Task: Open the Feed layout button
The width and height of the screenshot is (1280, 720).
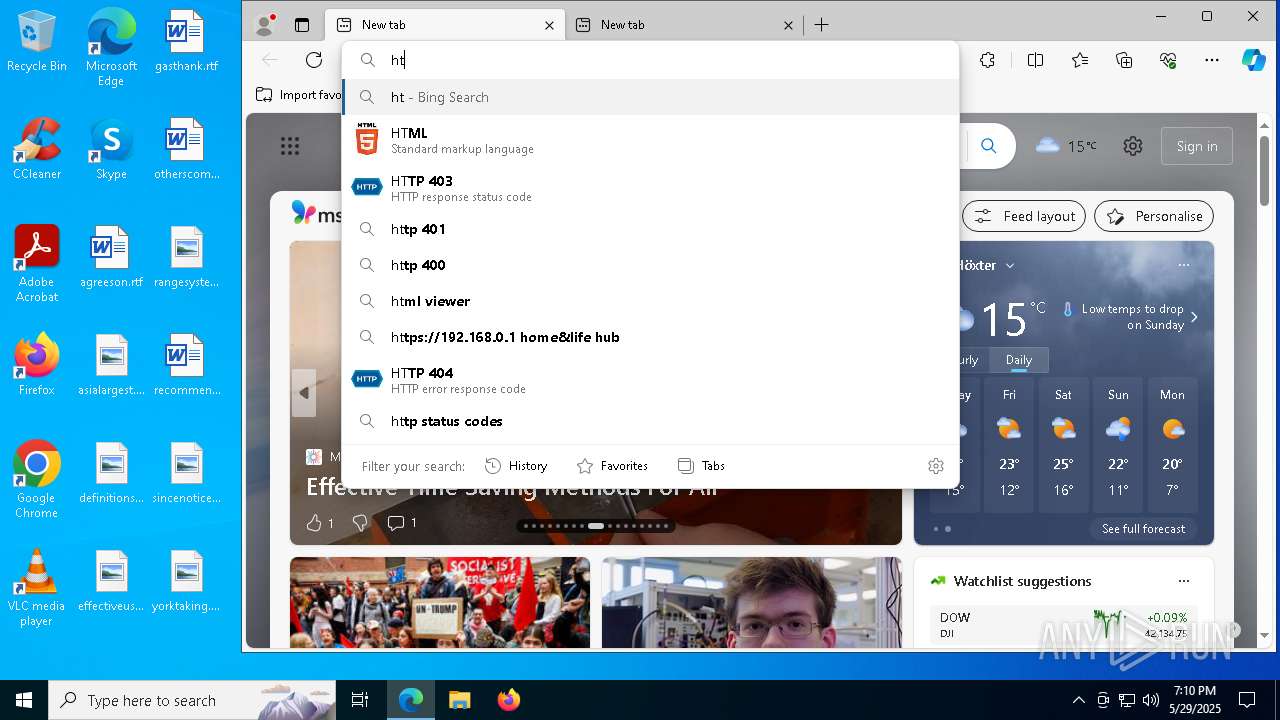Action: coord(1024,216)
